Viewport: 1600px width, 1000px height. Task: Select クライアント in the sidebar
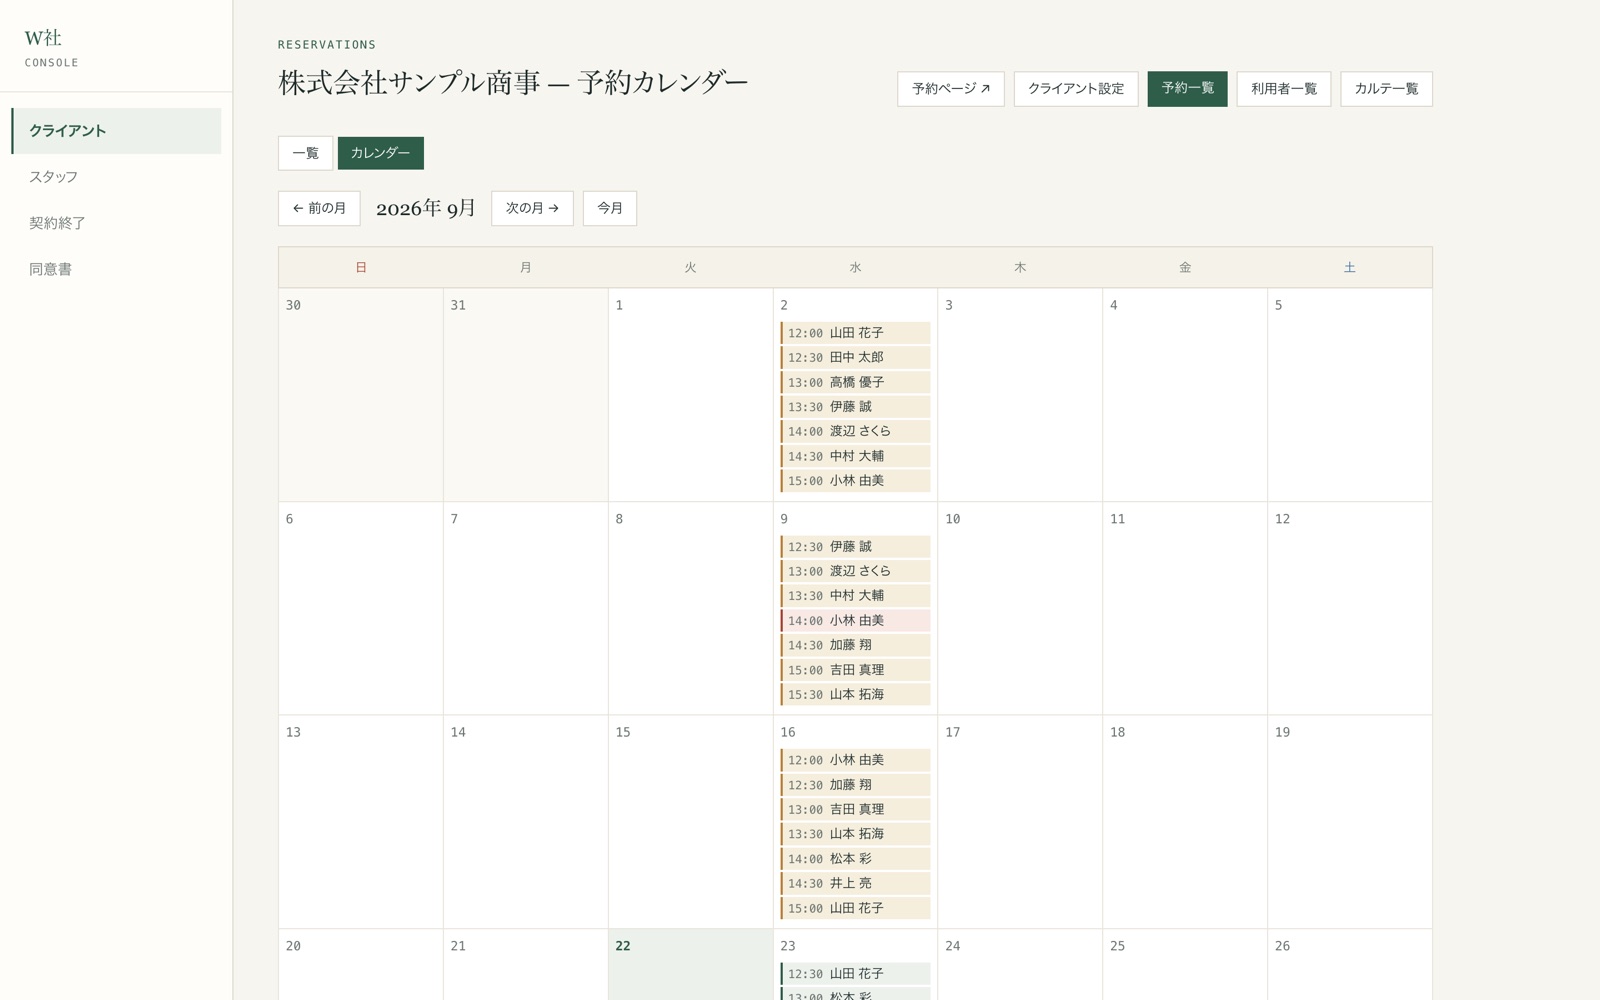coord(116,131)
